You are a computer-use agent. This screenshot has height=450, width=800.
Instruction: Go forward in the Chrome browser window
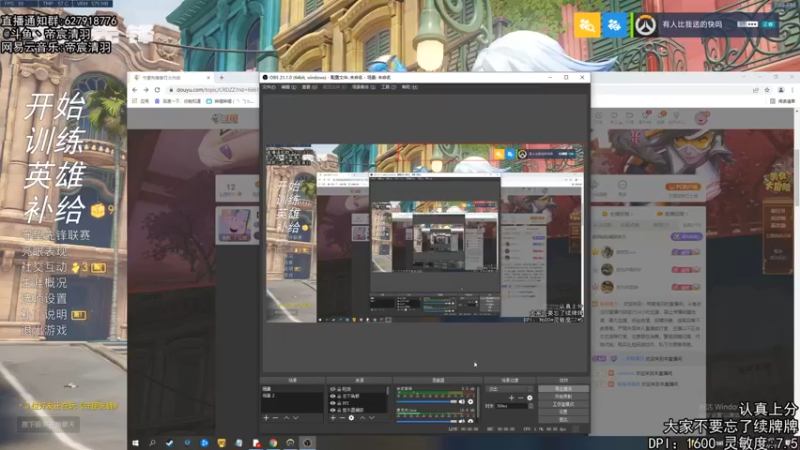pos(146,90)
